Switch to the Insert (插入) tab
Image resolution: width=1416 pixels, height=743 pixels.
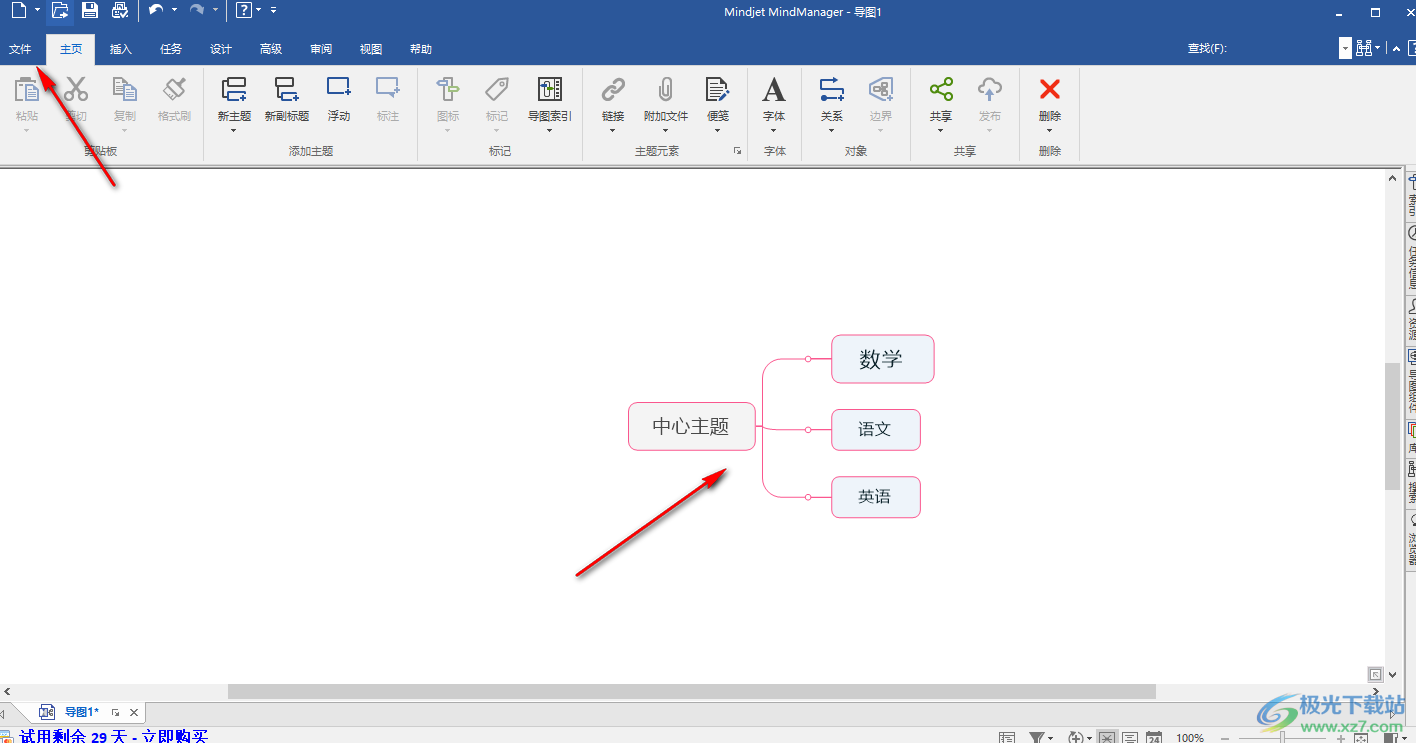point(121,49)
